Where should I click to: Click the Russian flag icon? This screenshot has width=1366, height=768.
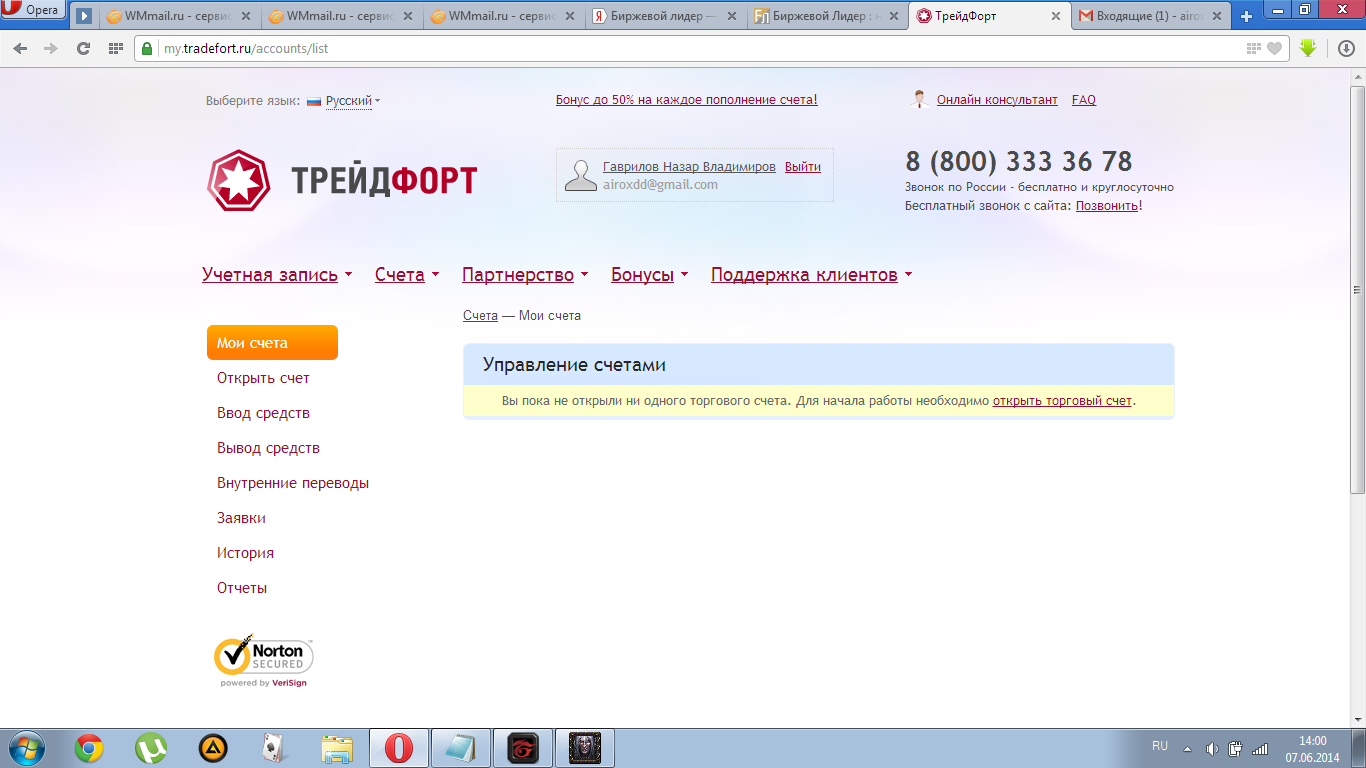[314, 101]
